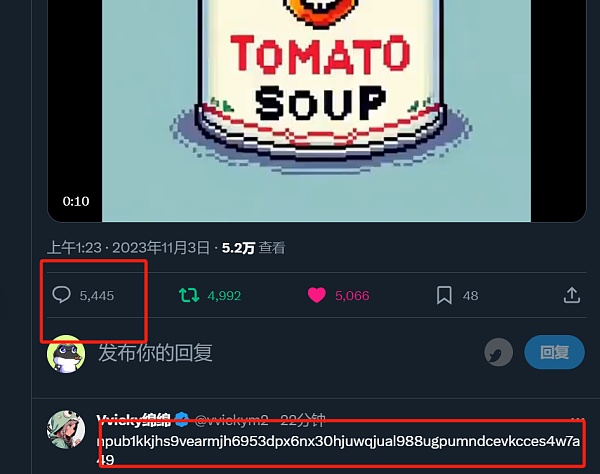Viewport: 600px width, 474px height.
Task: Expand the reply's more options dots
Action: [579, 420]
